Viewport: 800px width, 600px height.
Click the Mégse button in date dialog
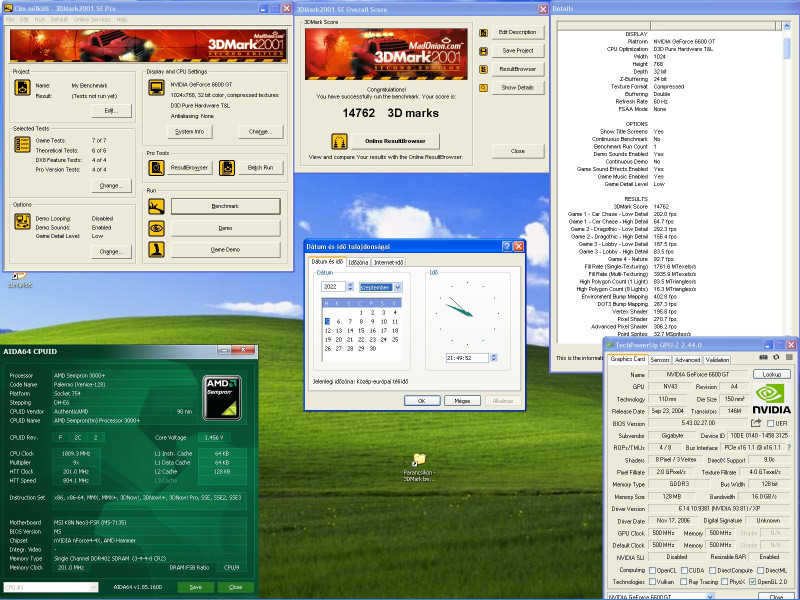pos(462,401)
